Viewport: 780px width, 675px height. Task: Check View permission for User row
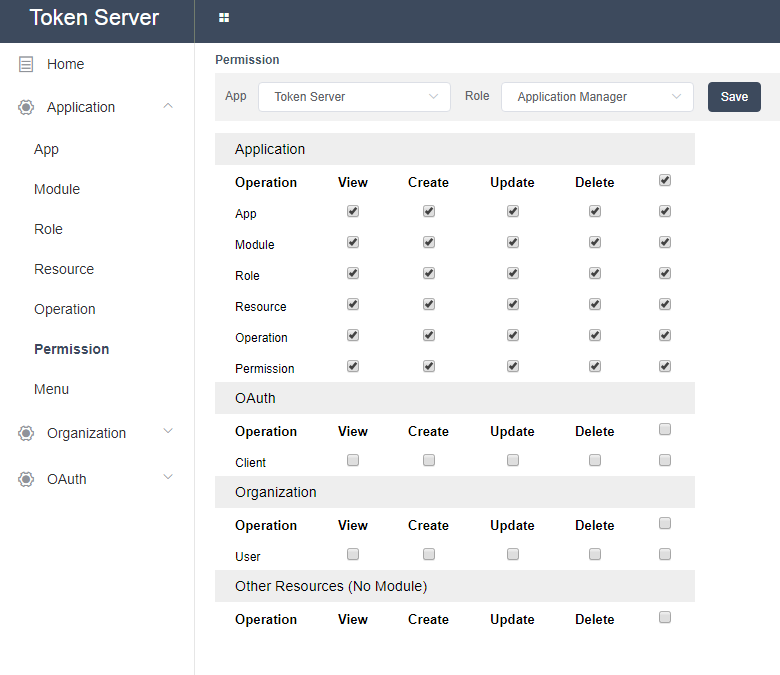point(353,554)
